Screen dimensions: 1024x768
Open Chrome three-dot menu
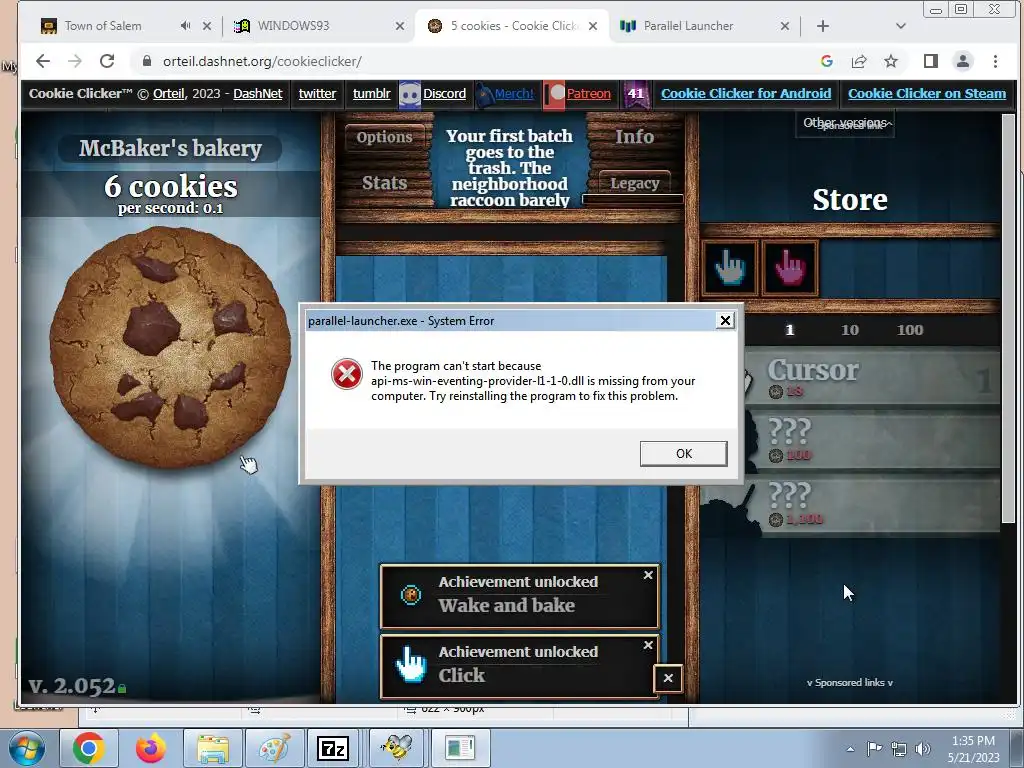(x=995, y=61)
